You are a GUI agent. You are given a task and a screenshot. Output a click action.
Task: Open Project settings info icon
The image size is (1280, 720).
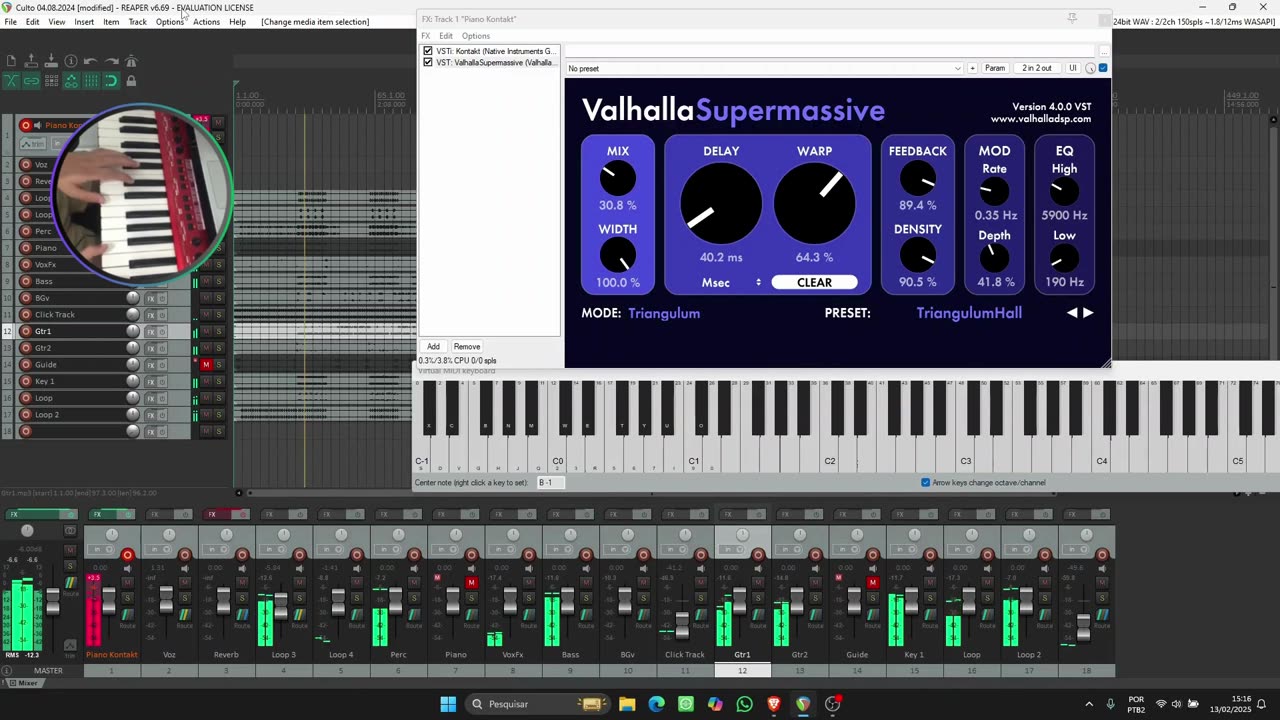click(x=71, y=61)
